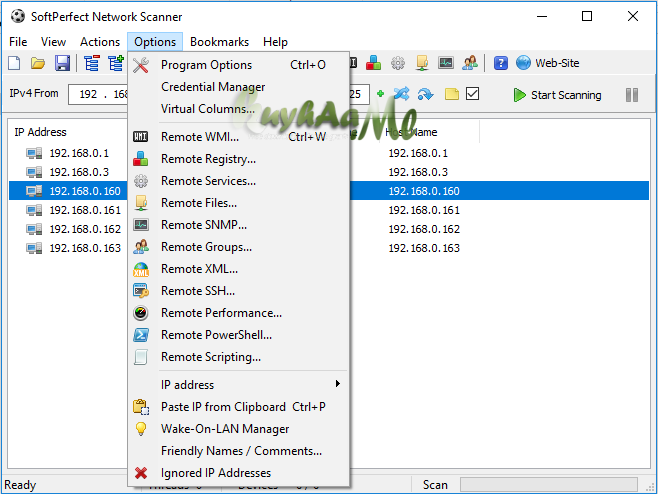Click the computer icon beside 192.168.0.162

pyautogui.click(x=34, y=229)
